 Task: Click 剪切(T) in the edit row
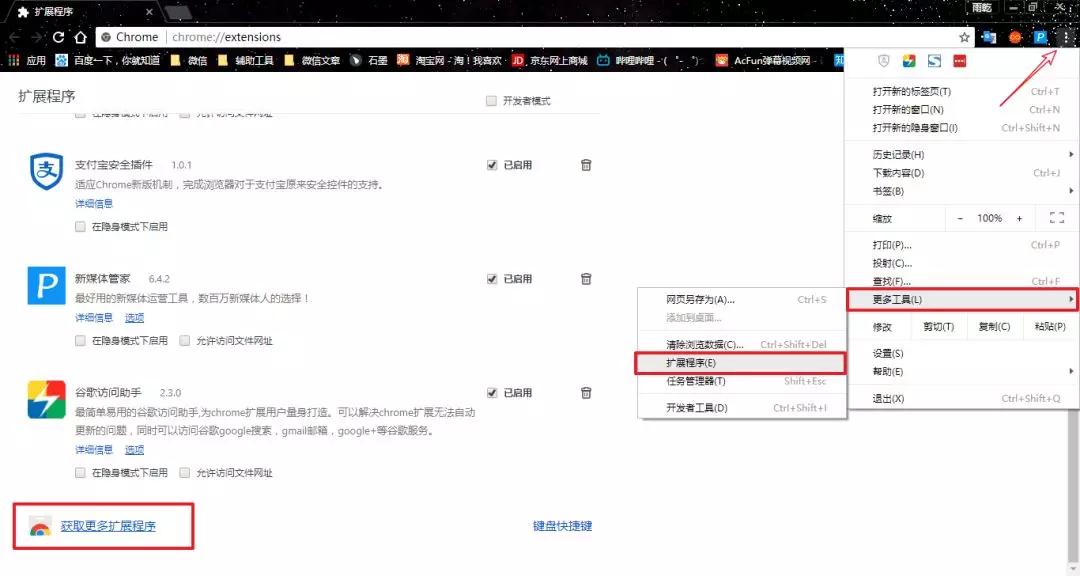pos(938,327)
